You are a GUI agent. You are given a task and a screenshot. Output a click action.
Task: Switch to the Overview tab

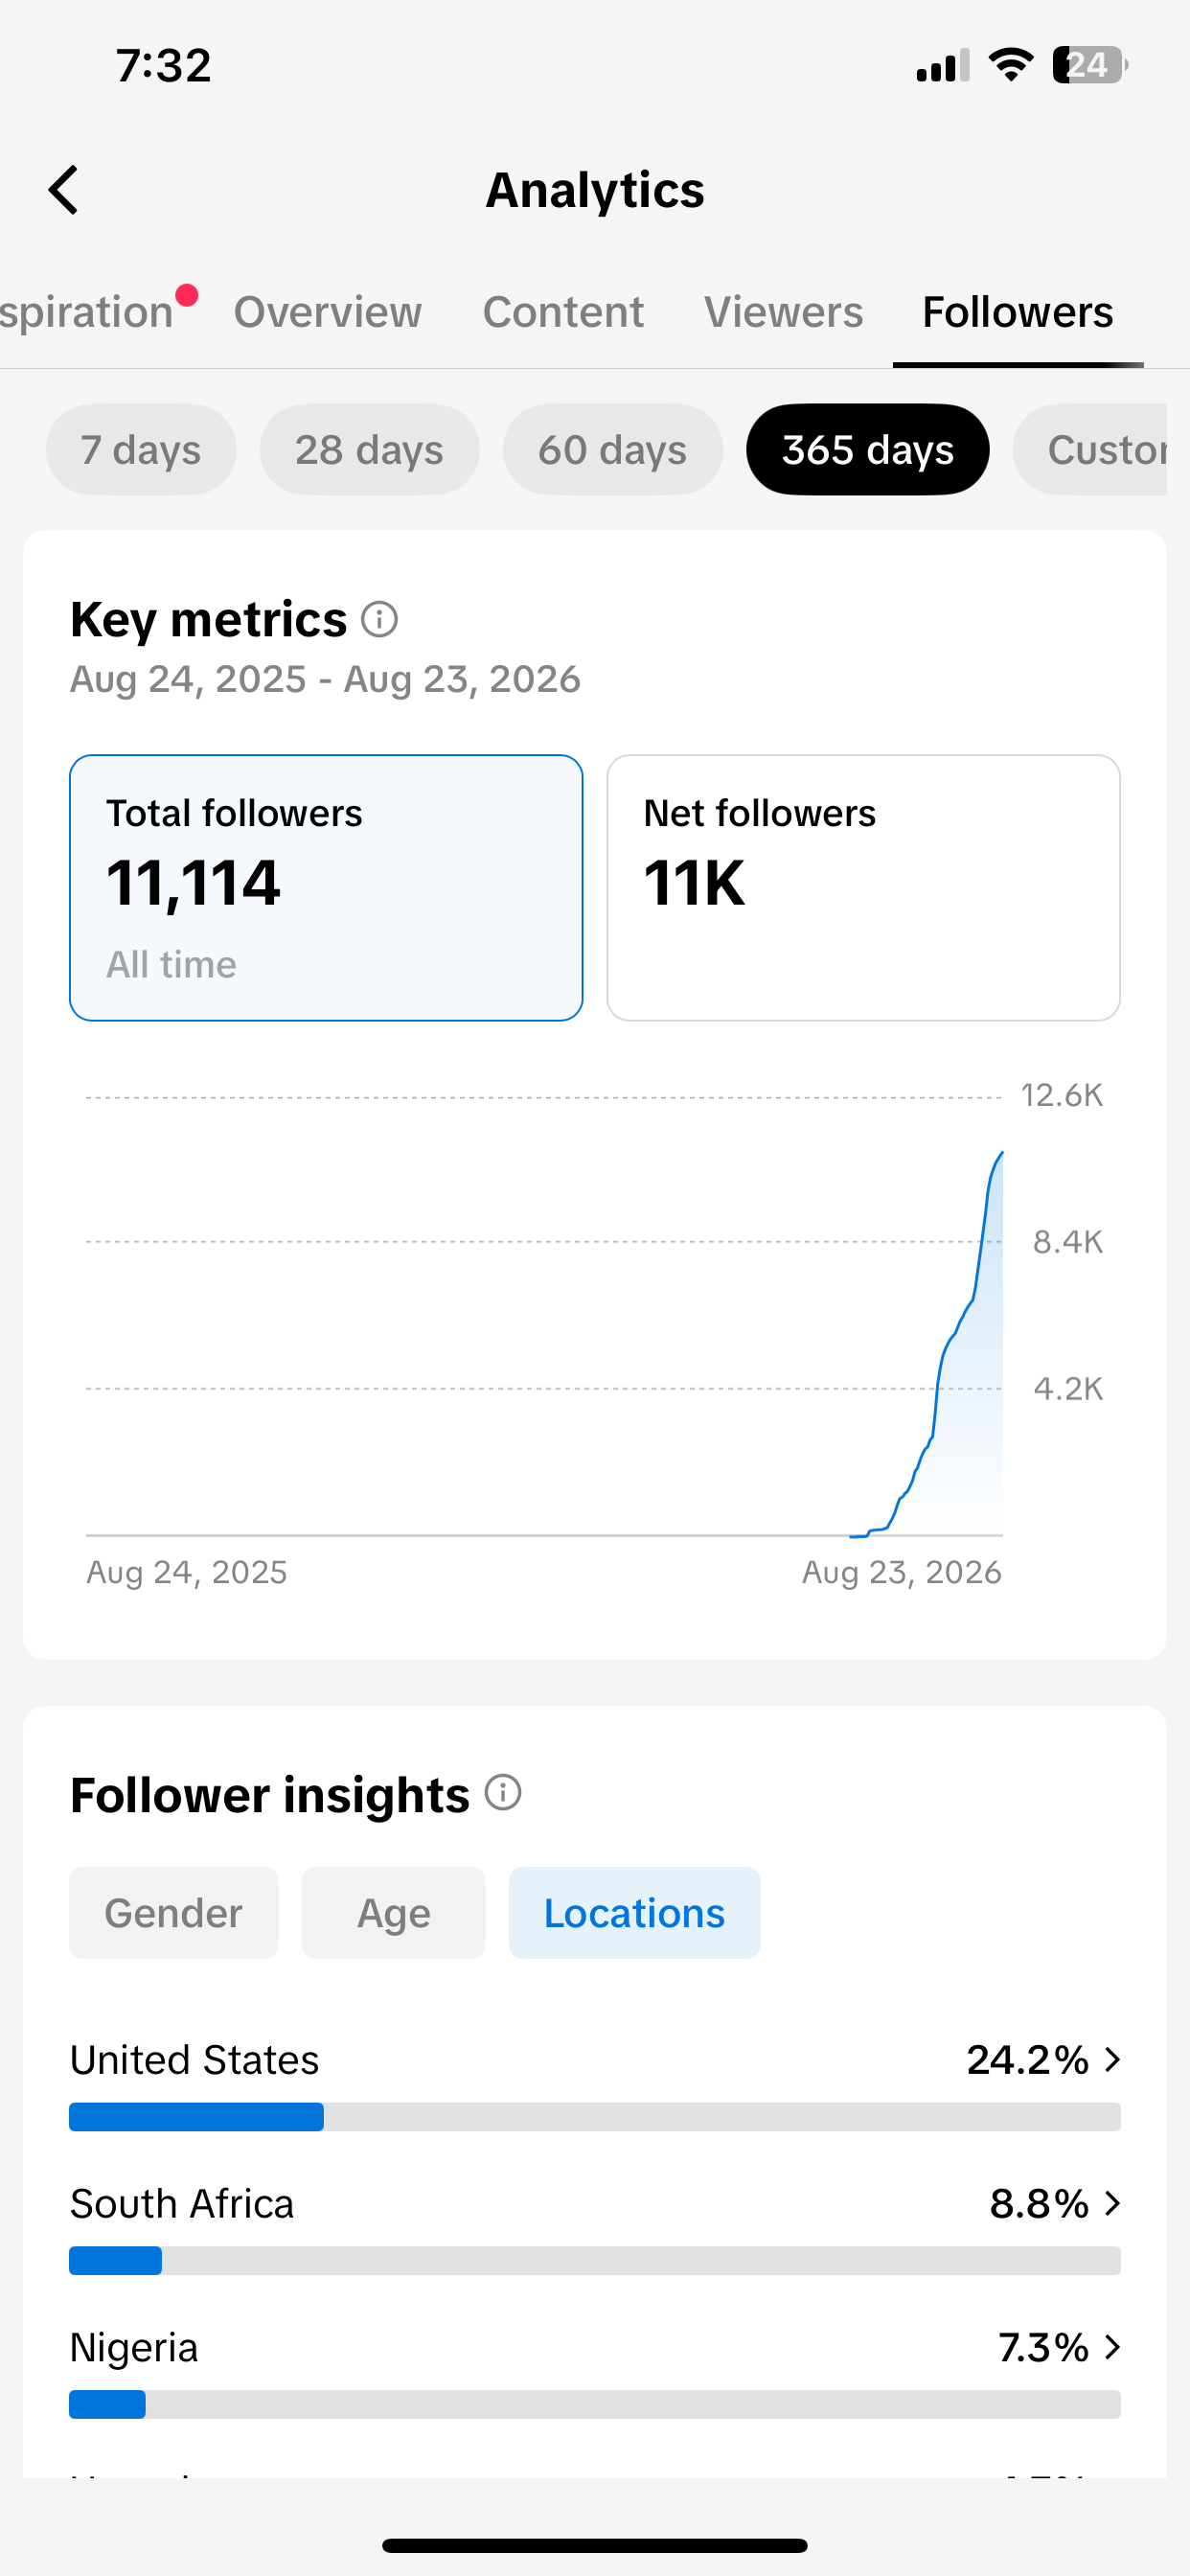point(327,312)
